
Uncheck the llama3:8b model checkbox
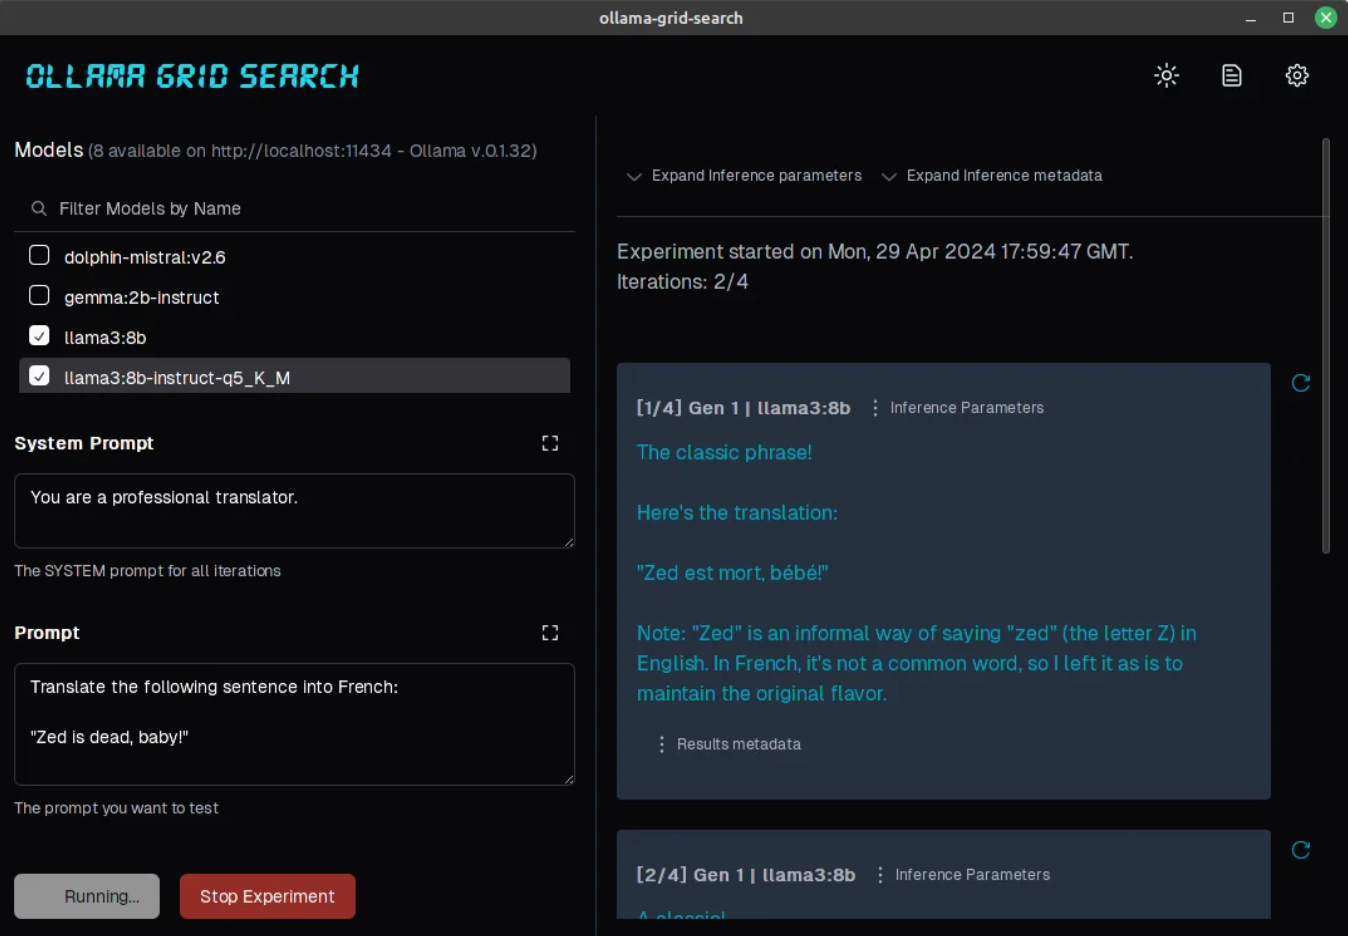pos(39,335)
